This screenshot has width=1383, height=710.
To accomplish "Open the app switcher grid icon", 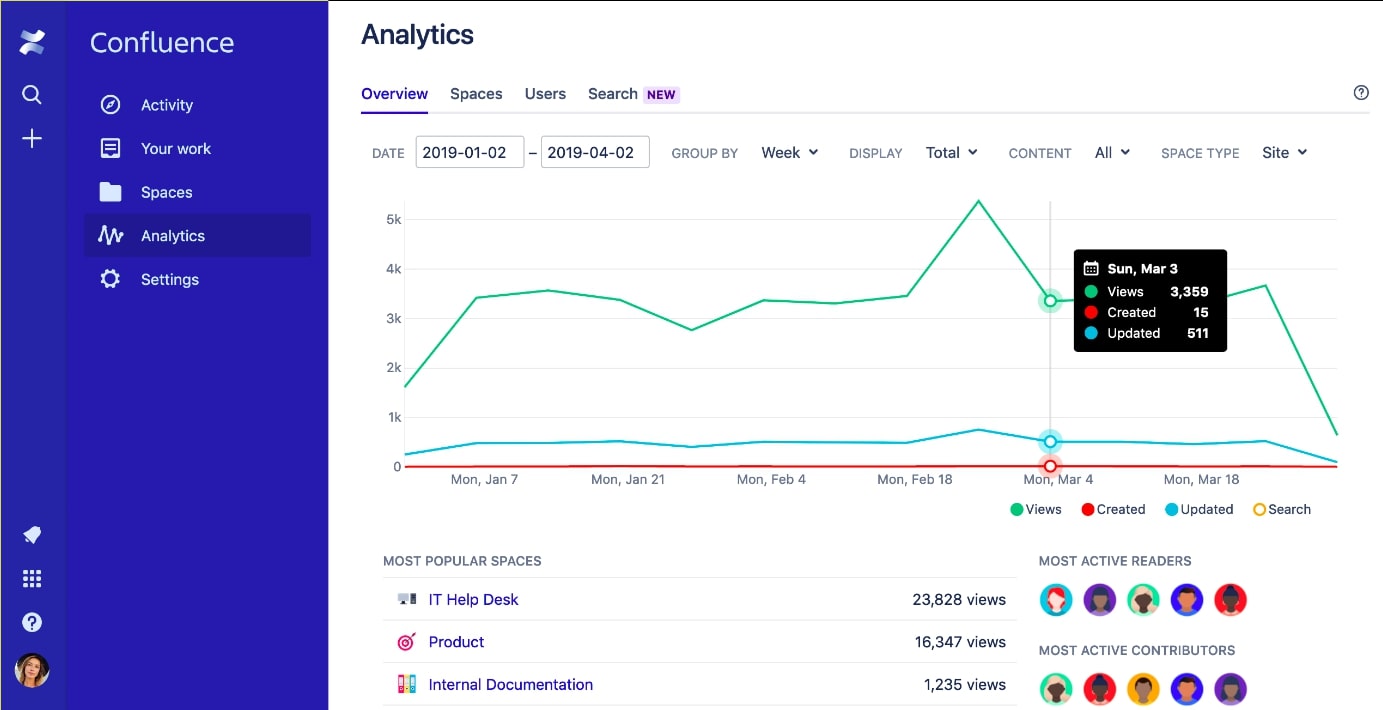I will point(32,579).
